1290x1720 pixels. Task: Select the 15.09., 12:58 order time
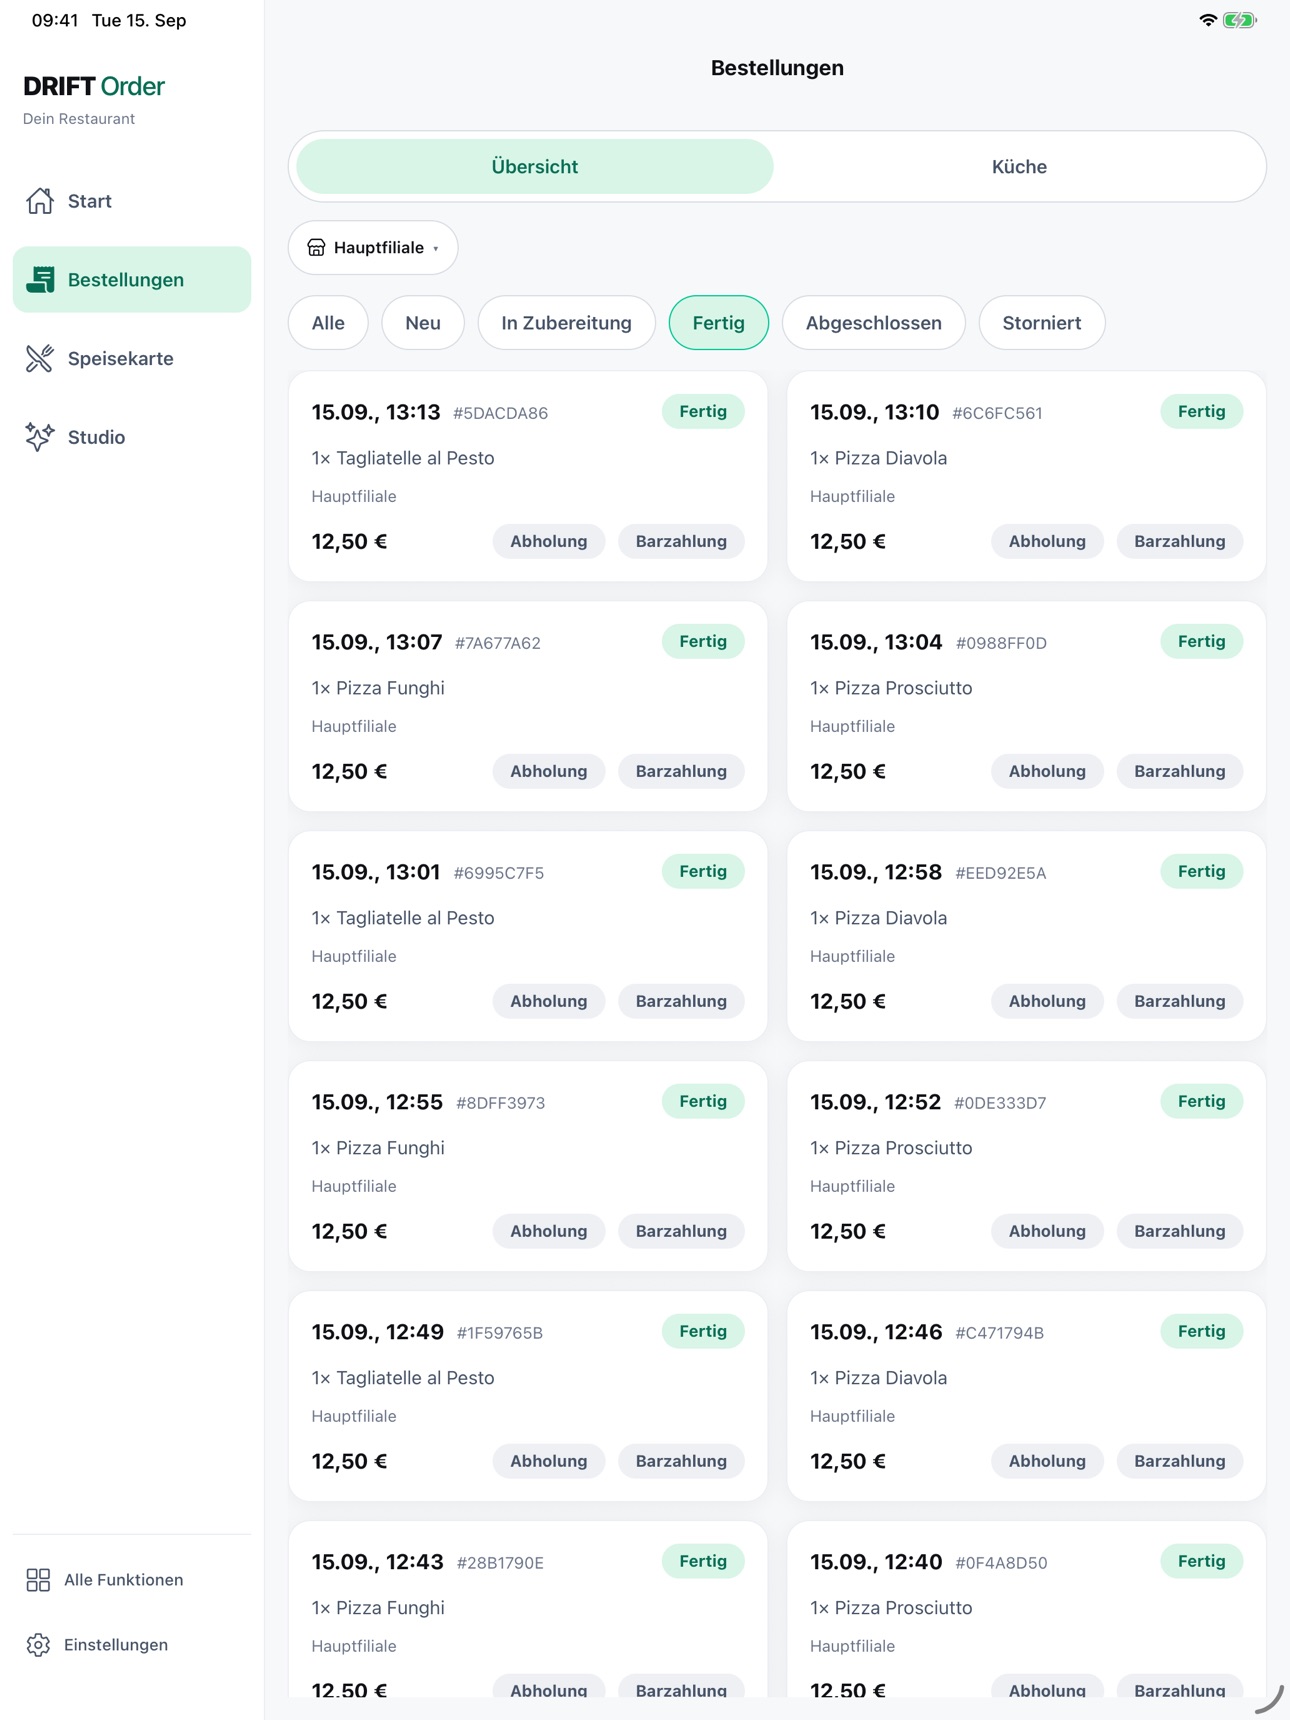pos(876,872)
